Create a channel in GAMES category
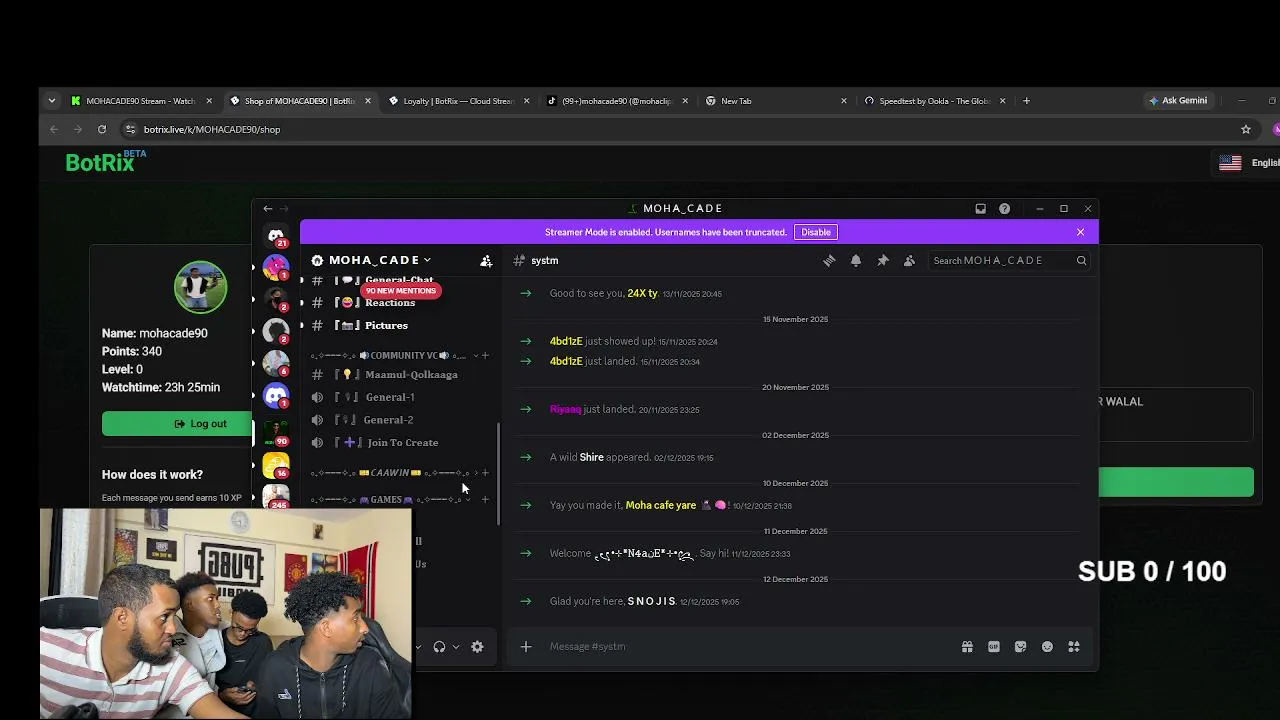The height and width of the screenshot is (720, 1280). tap(486, 499)
